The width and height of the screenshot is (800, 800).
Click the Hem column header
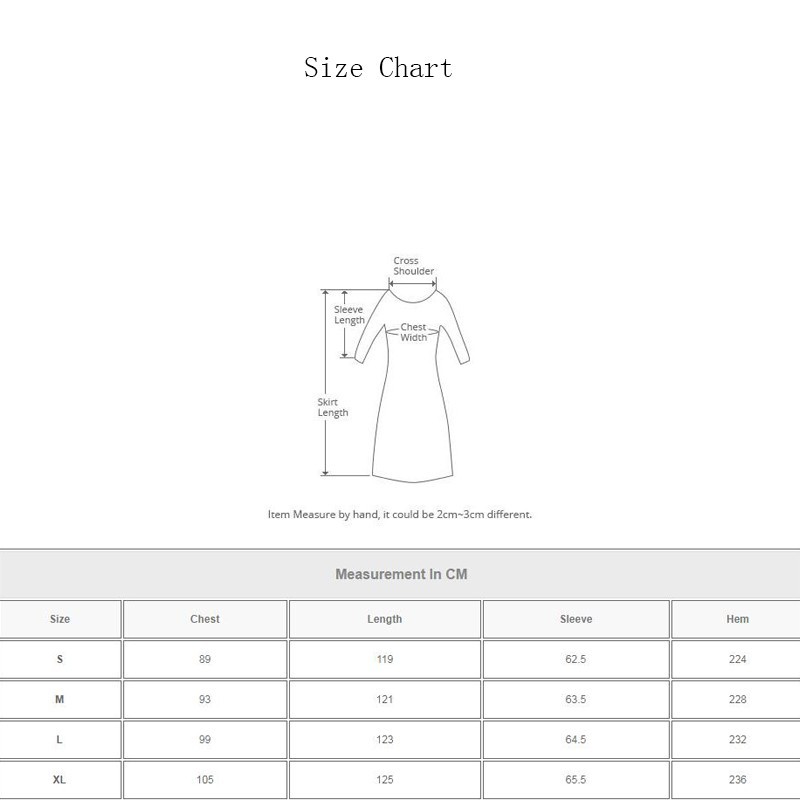coord(736,619)
